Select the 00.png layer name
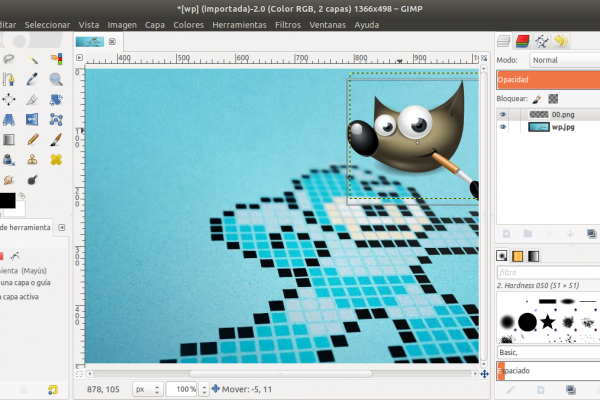The image size is (600, 400). point(563,114)
